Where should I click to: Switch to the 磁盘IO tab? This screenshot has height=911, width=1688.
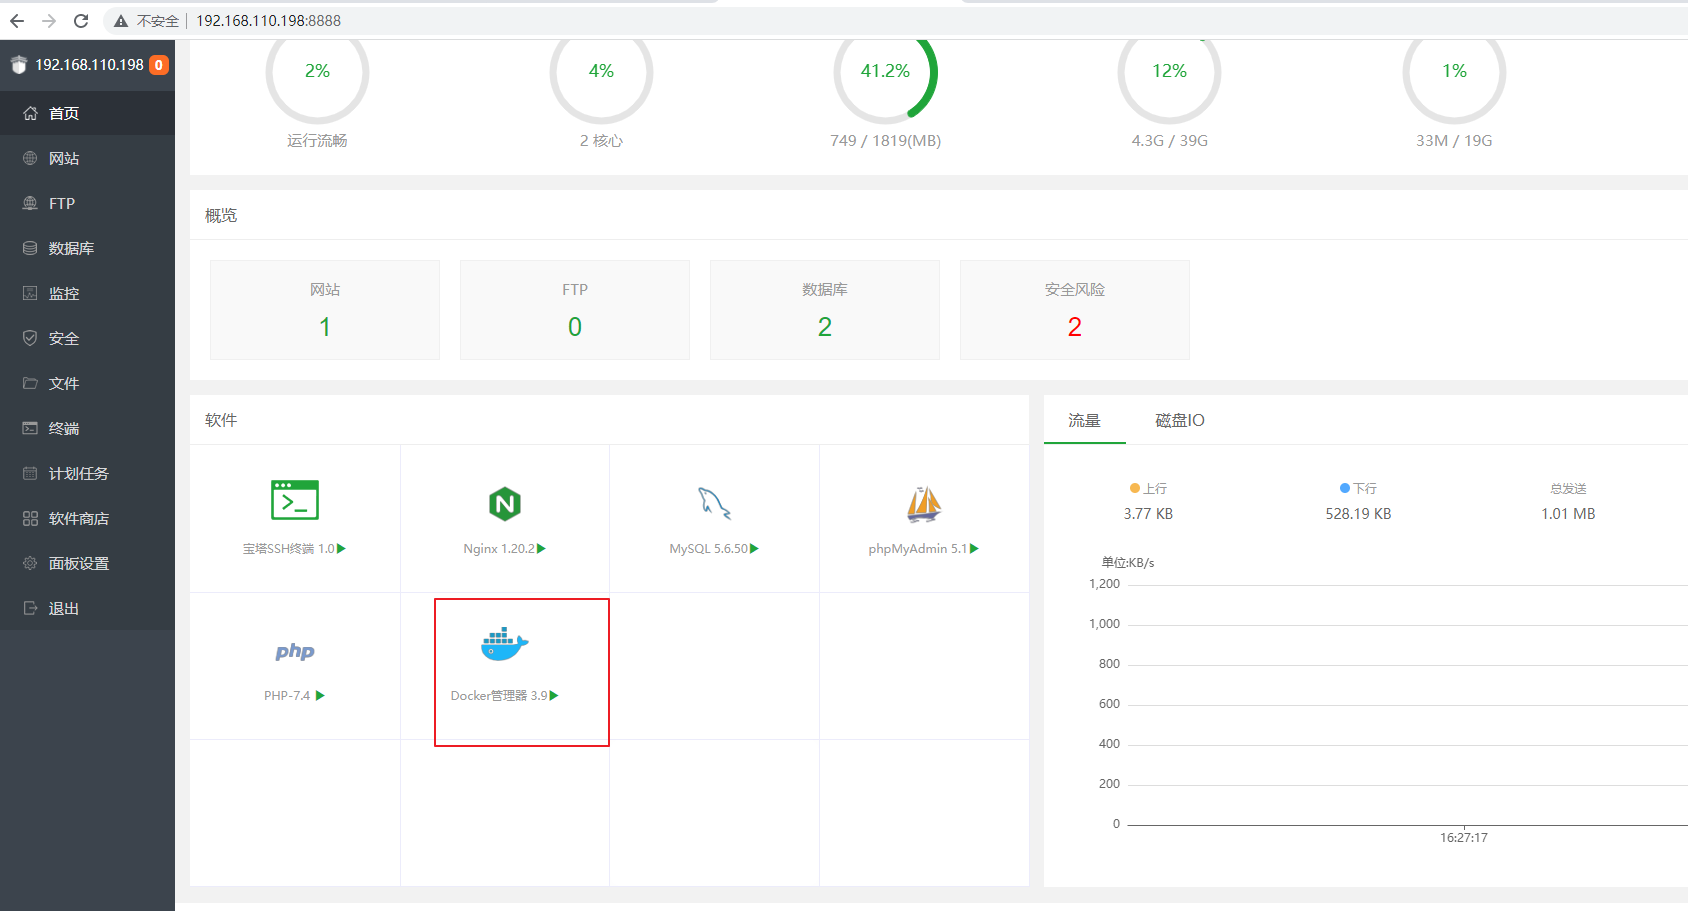coord(1179,421)
